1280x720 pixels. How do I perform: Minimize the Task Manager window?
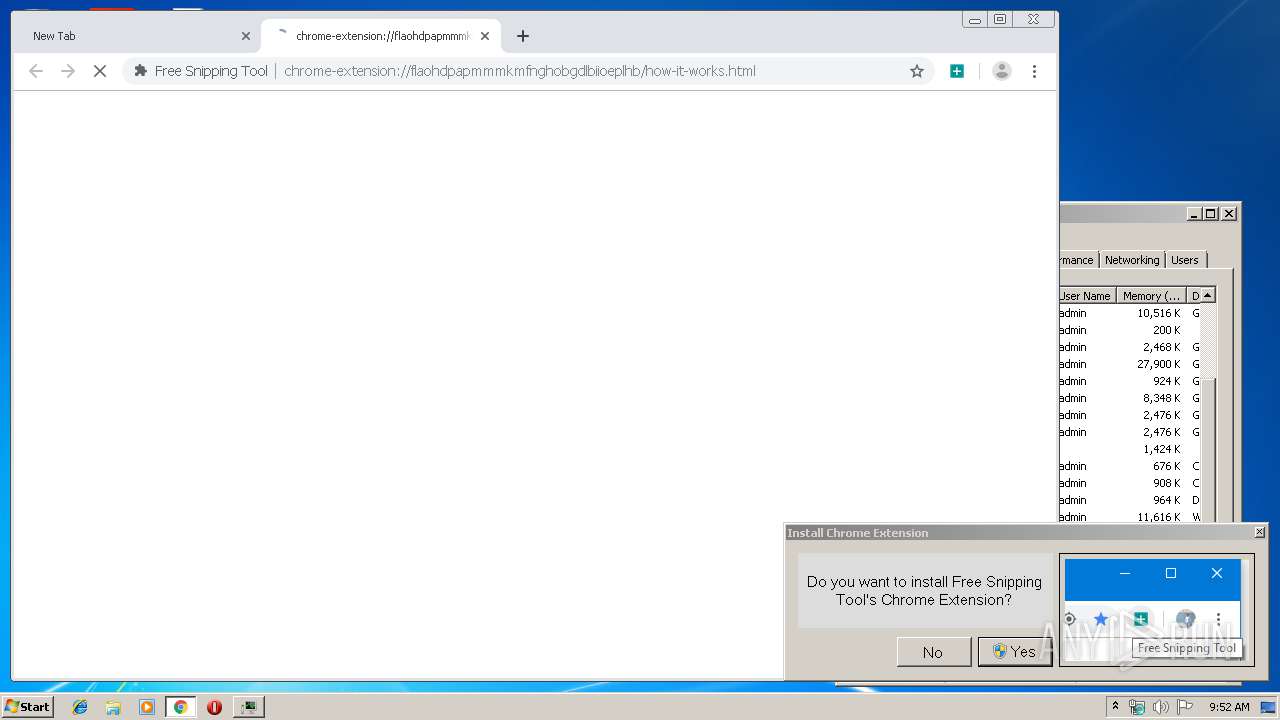coord(1194,213)
